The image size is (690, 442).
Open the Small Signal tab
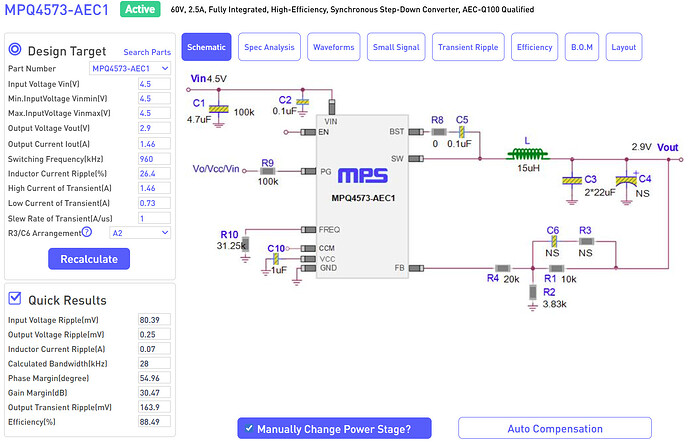tap(396, 47)
